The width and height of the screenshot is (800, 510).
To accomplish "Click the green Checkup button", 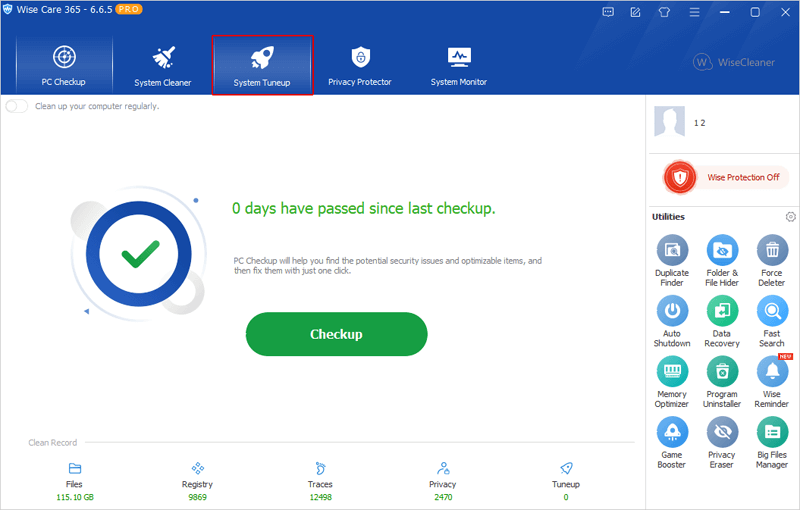I will pos(336,334).
